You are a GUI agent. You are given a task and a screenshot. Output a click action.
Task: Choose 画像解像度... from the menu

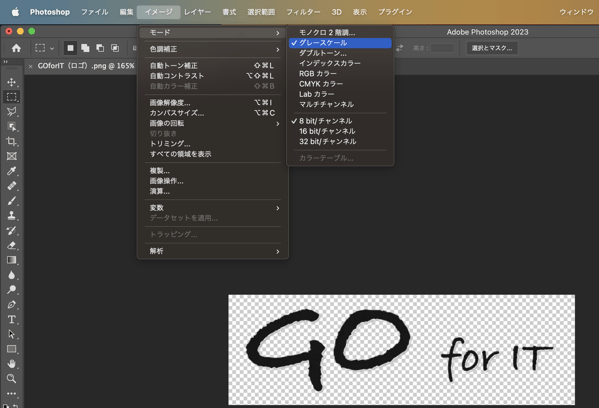click(x=213, y=102)
